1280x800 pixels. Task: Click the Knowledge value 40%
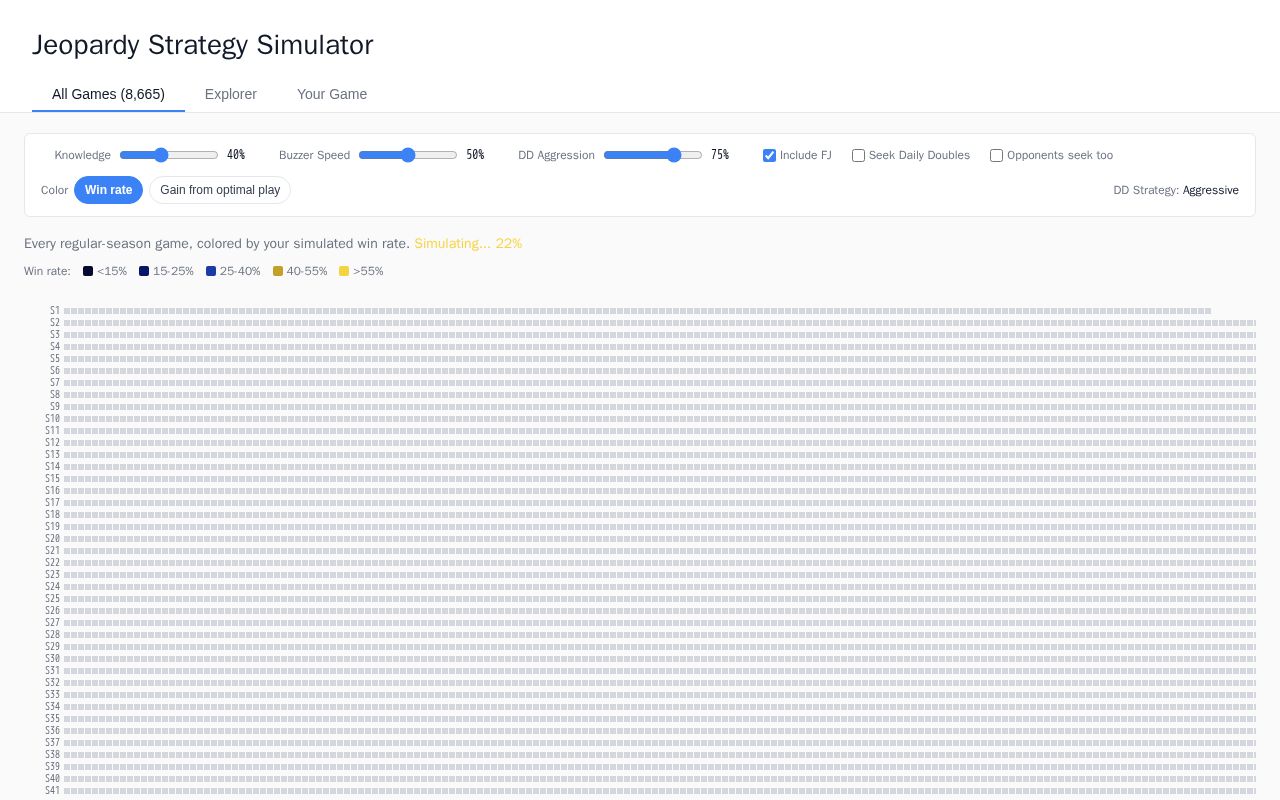236,155
